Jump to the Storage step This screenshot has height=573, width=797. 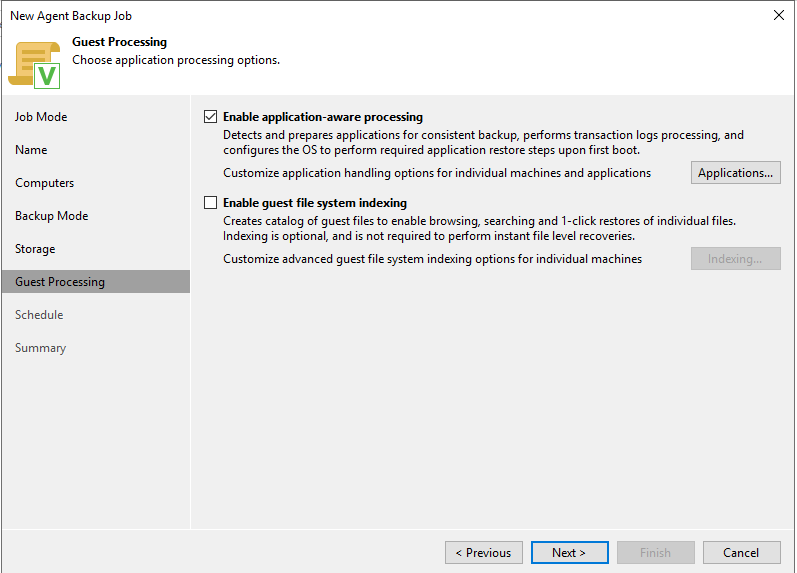tap(35, 249)
